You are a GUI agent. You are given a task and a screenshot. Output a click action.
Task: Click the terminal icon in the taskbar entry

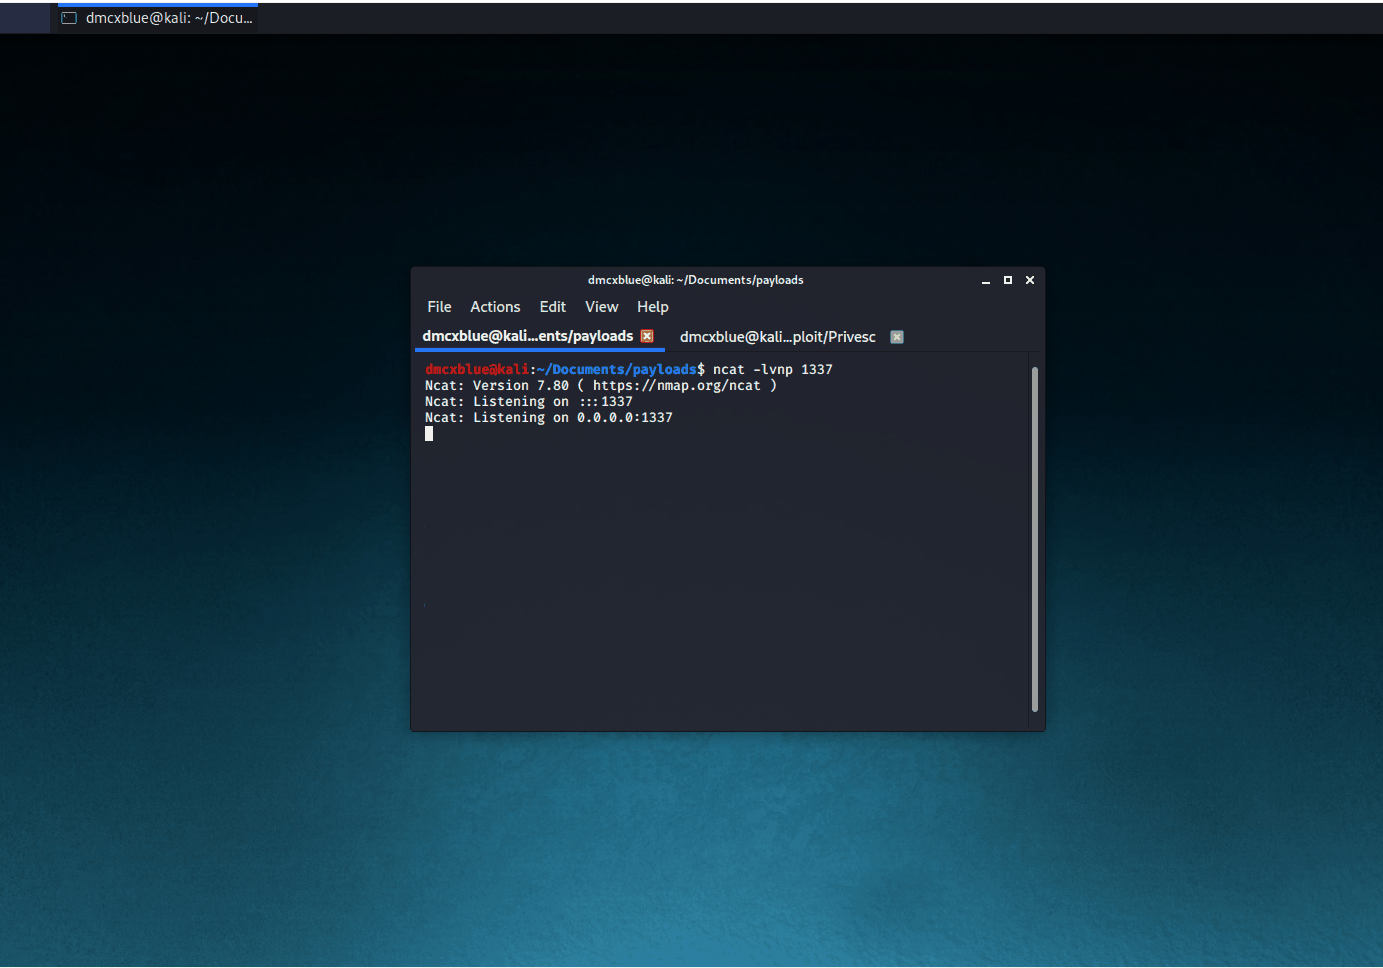(69, 18)
